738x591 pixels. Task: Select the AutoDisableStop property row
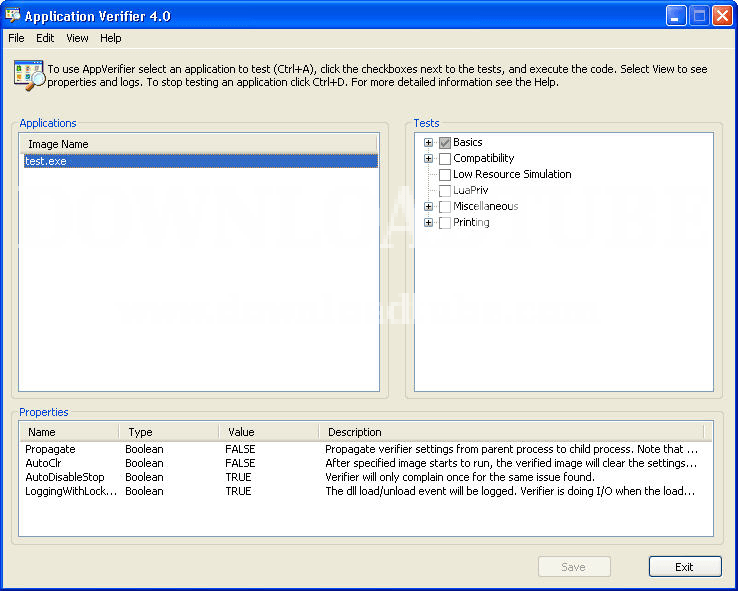coord(366,477)
